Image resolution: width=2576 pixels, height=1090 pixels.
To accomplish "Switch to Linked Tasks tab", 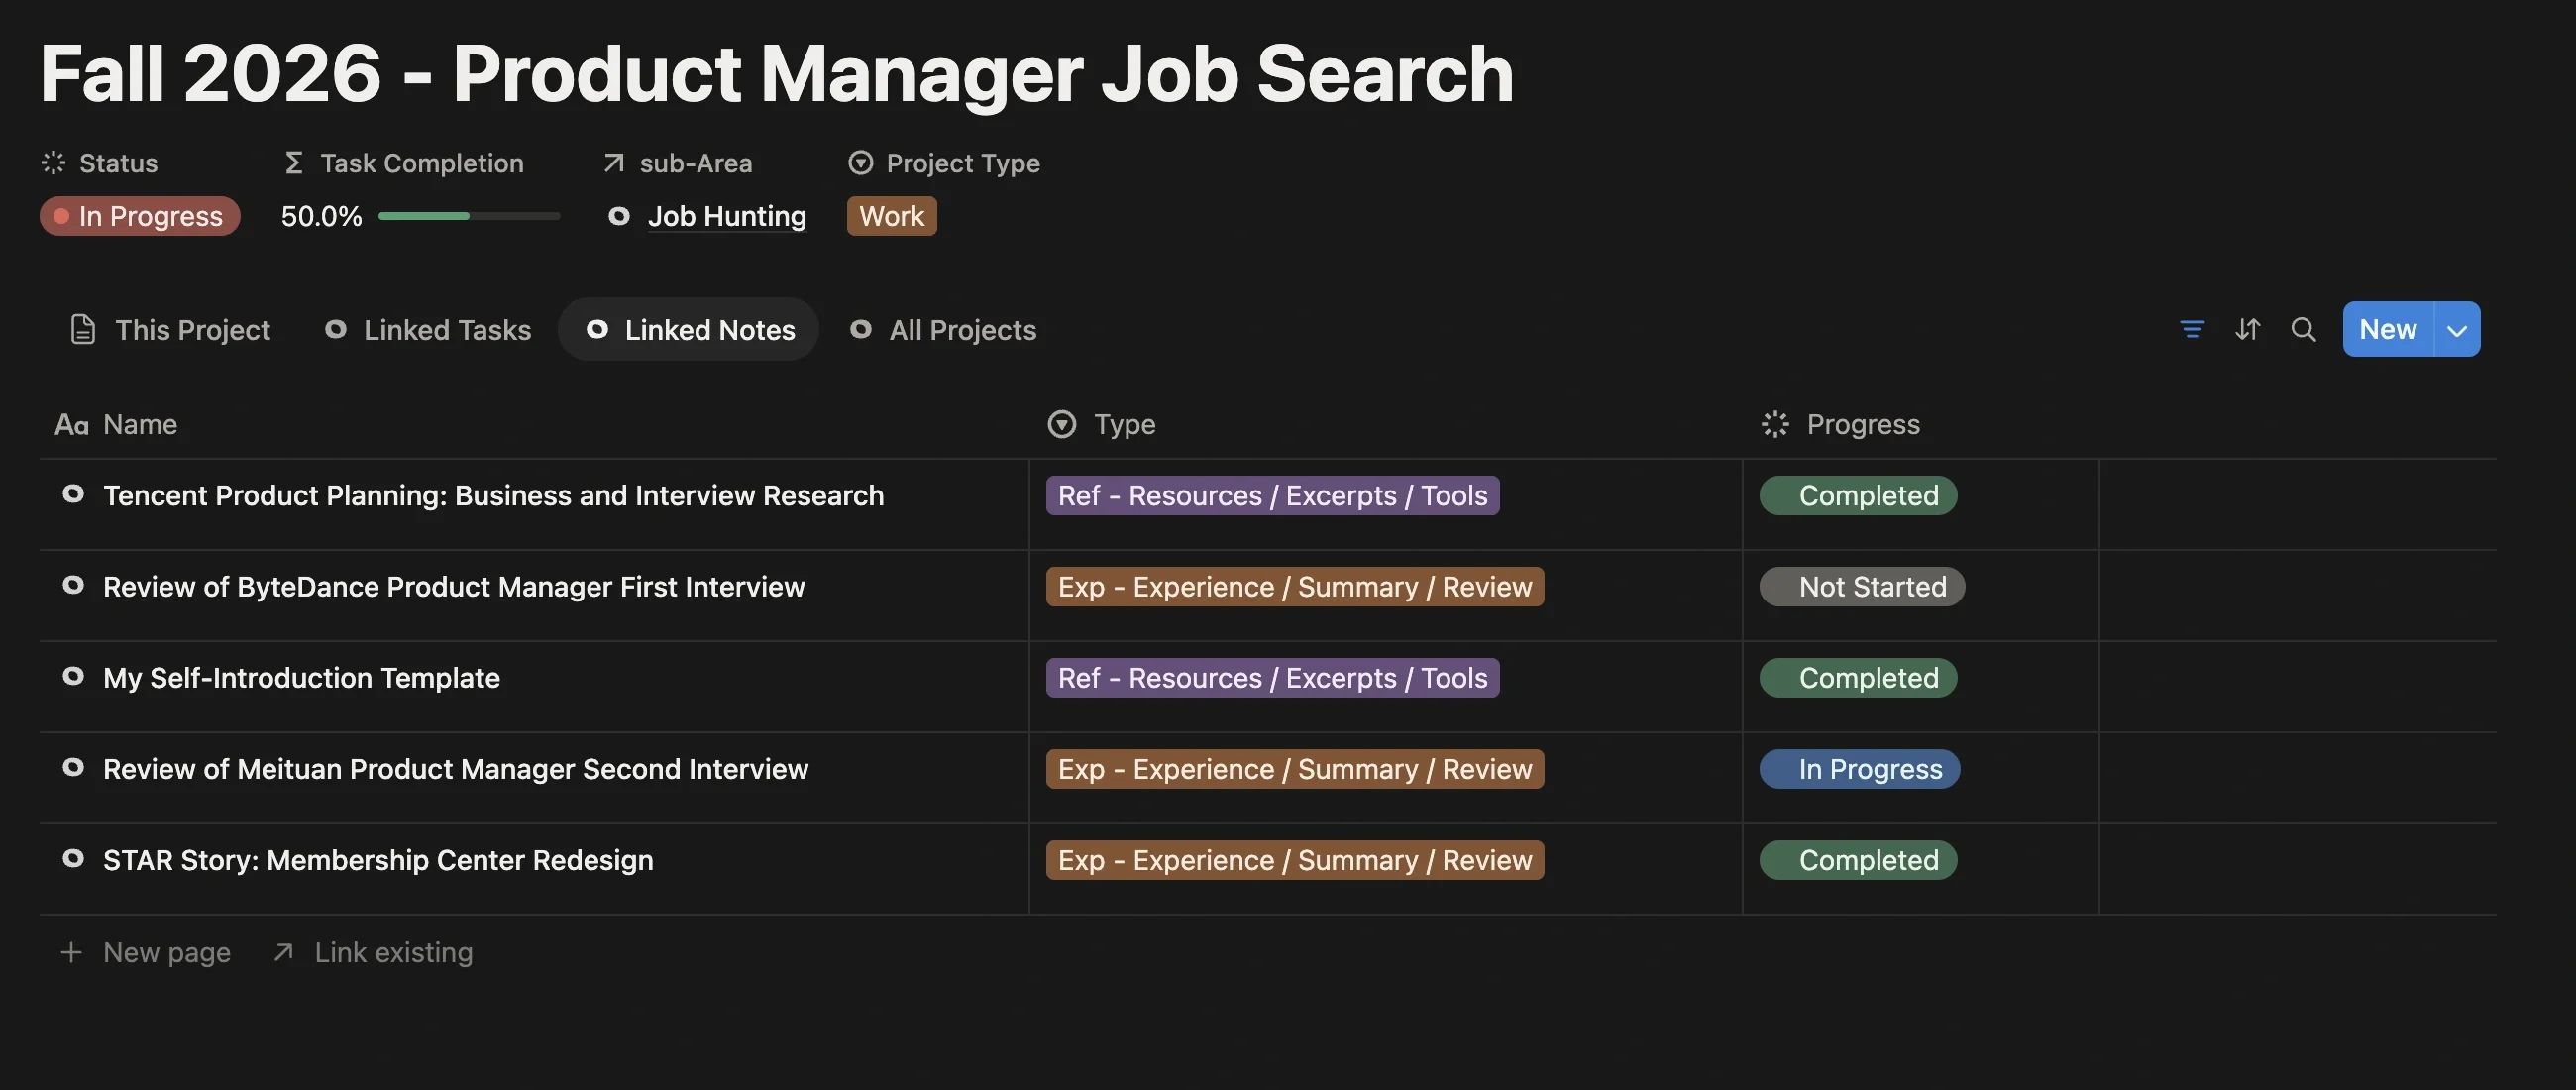I will coord(428,329).
